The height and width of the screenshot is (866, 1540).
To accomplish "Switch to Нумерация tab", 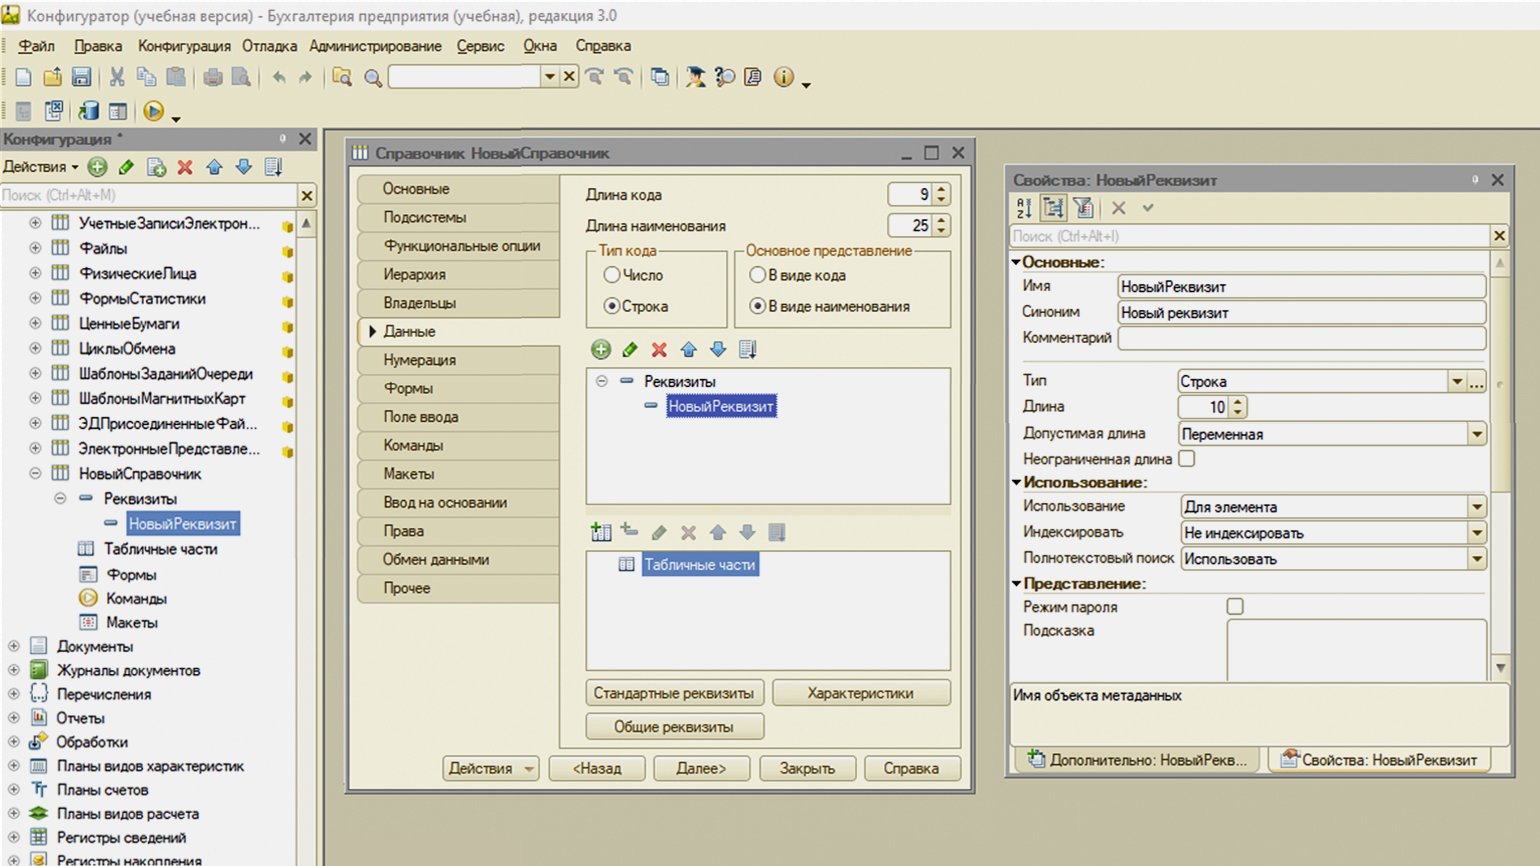I will coord(458,360).
